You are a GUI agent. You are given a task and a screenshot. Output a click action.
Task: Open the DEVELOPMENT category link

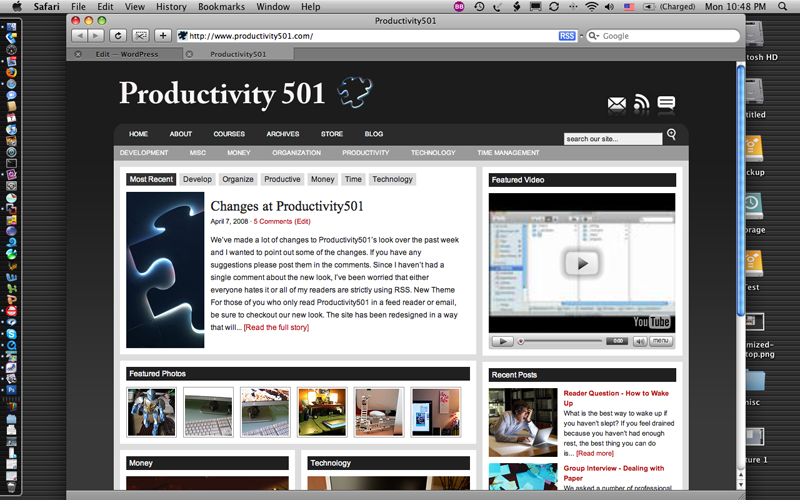[144, 153]
